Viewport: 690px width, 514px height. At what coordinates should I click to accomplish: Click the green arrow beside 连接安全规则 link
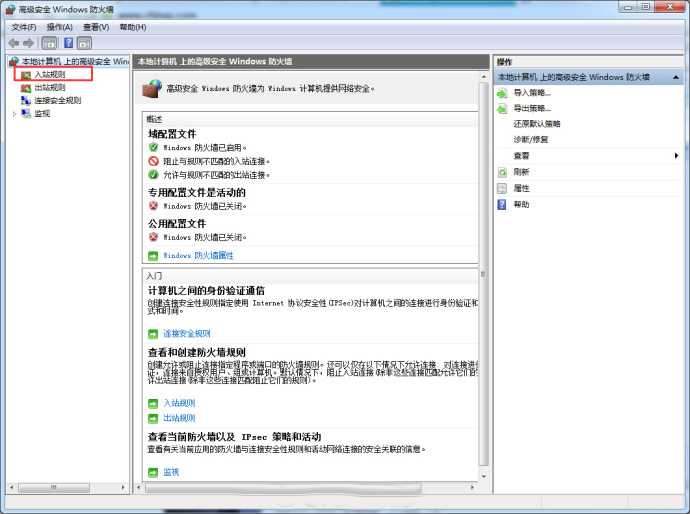point(153,334)
